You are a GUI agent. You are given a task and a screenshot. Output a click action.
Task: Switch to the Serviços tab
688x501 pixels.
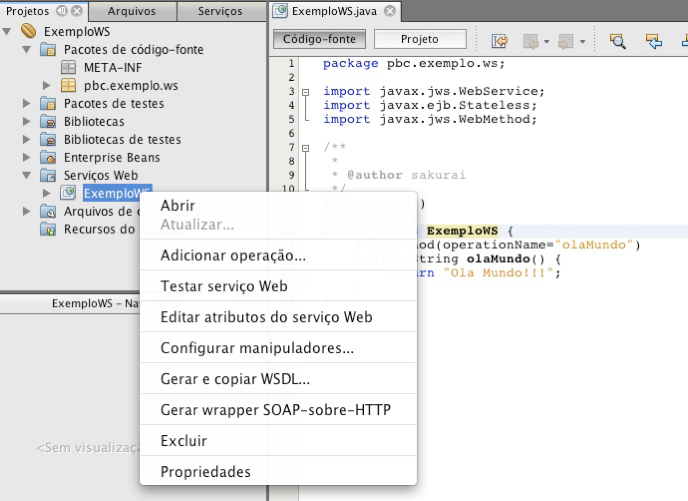[x=220, y=11]
